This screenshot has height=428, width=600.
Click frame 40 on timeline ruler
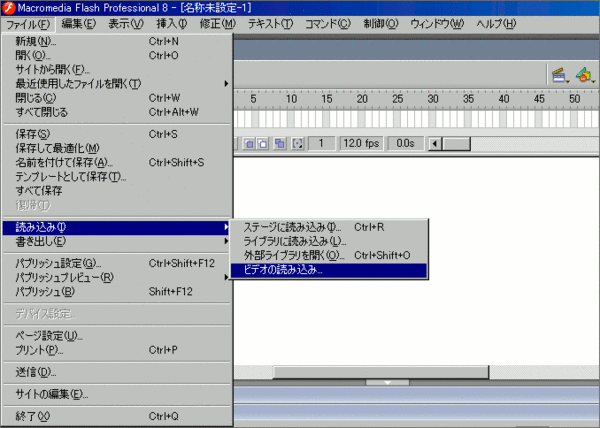[504, 99]
